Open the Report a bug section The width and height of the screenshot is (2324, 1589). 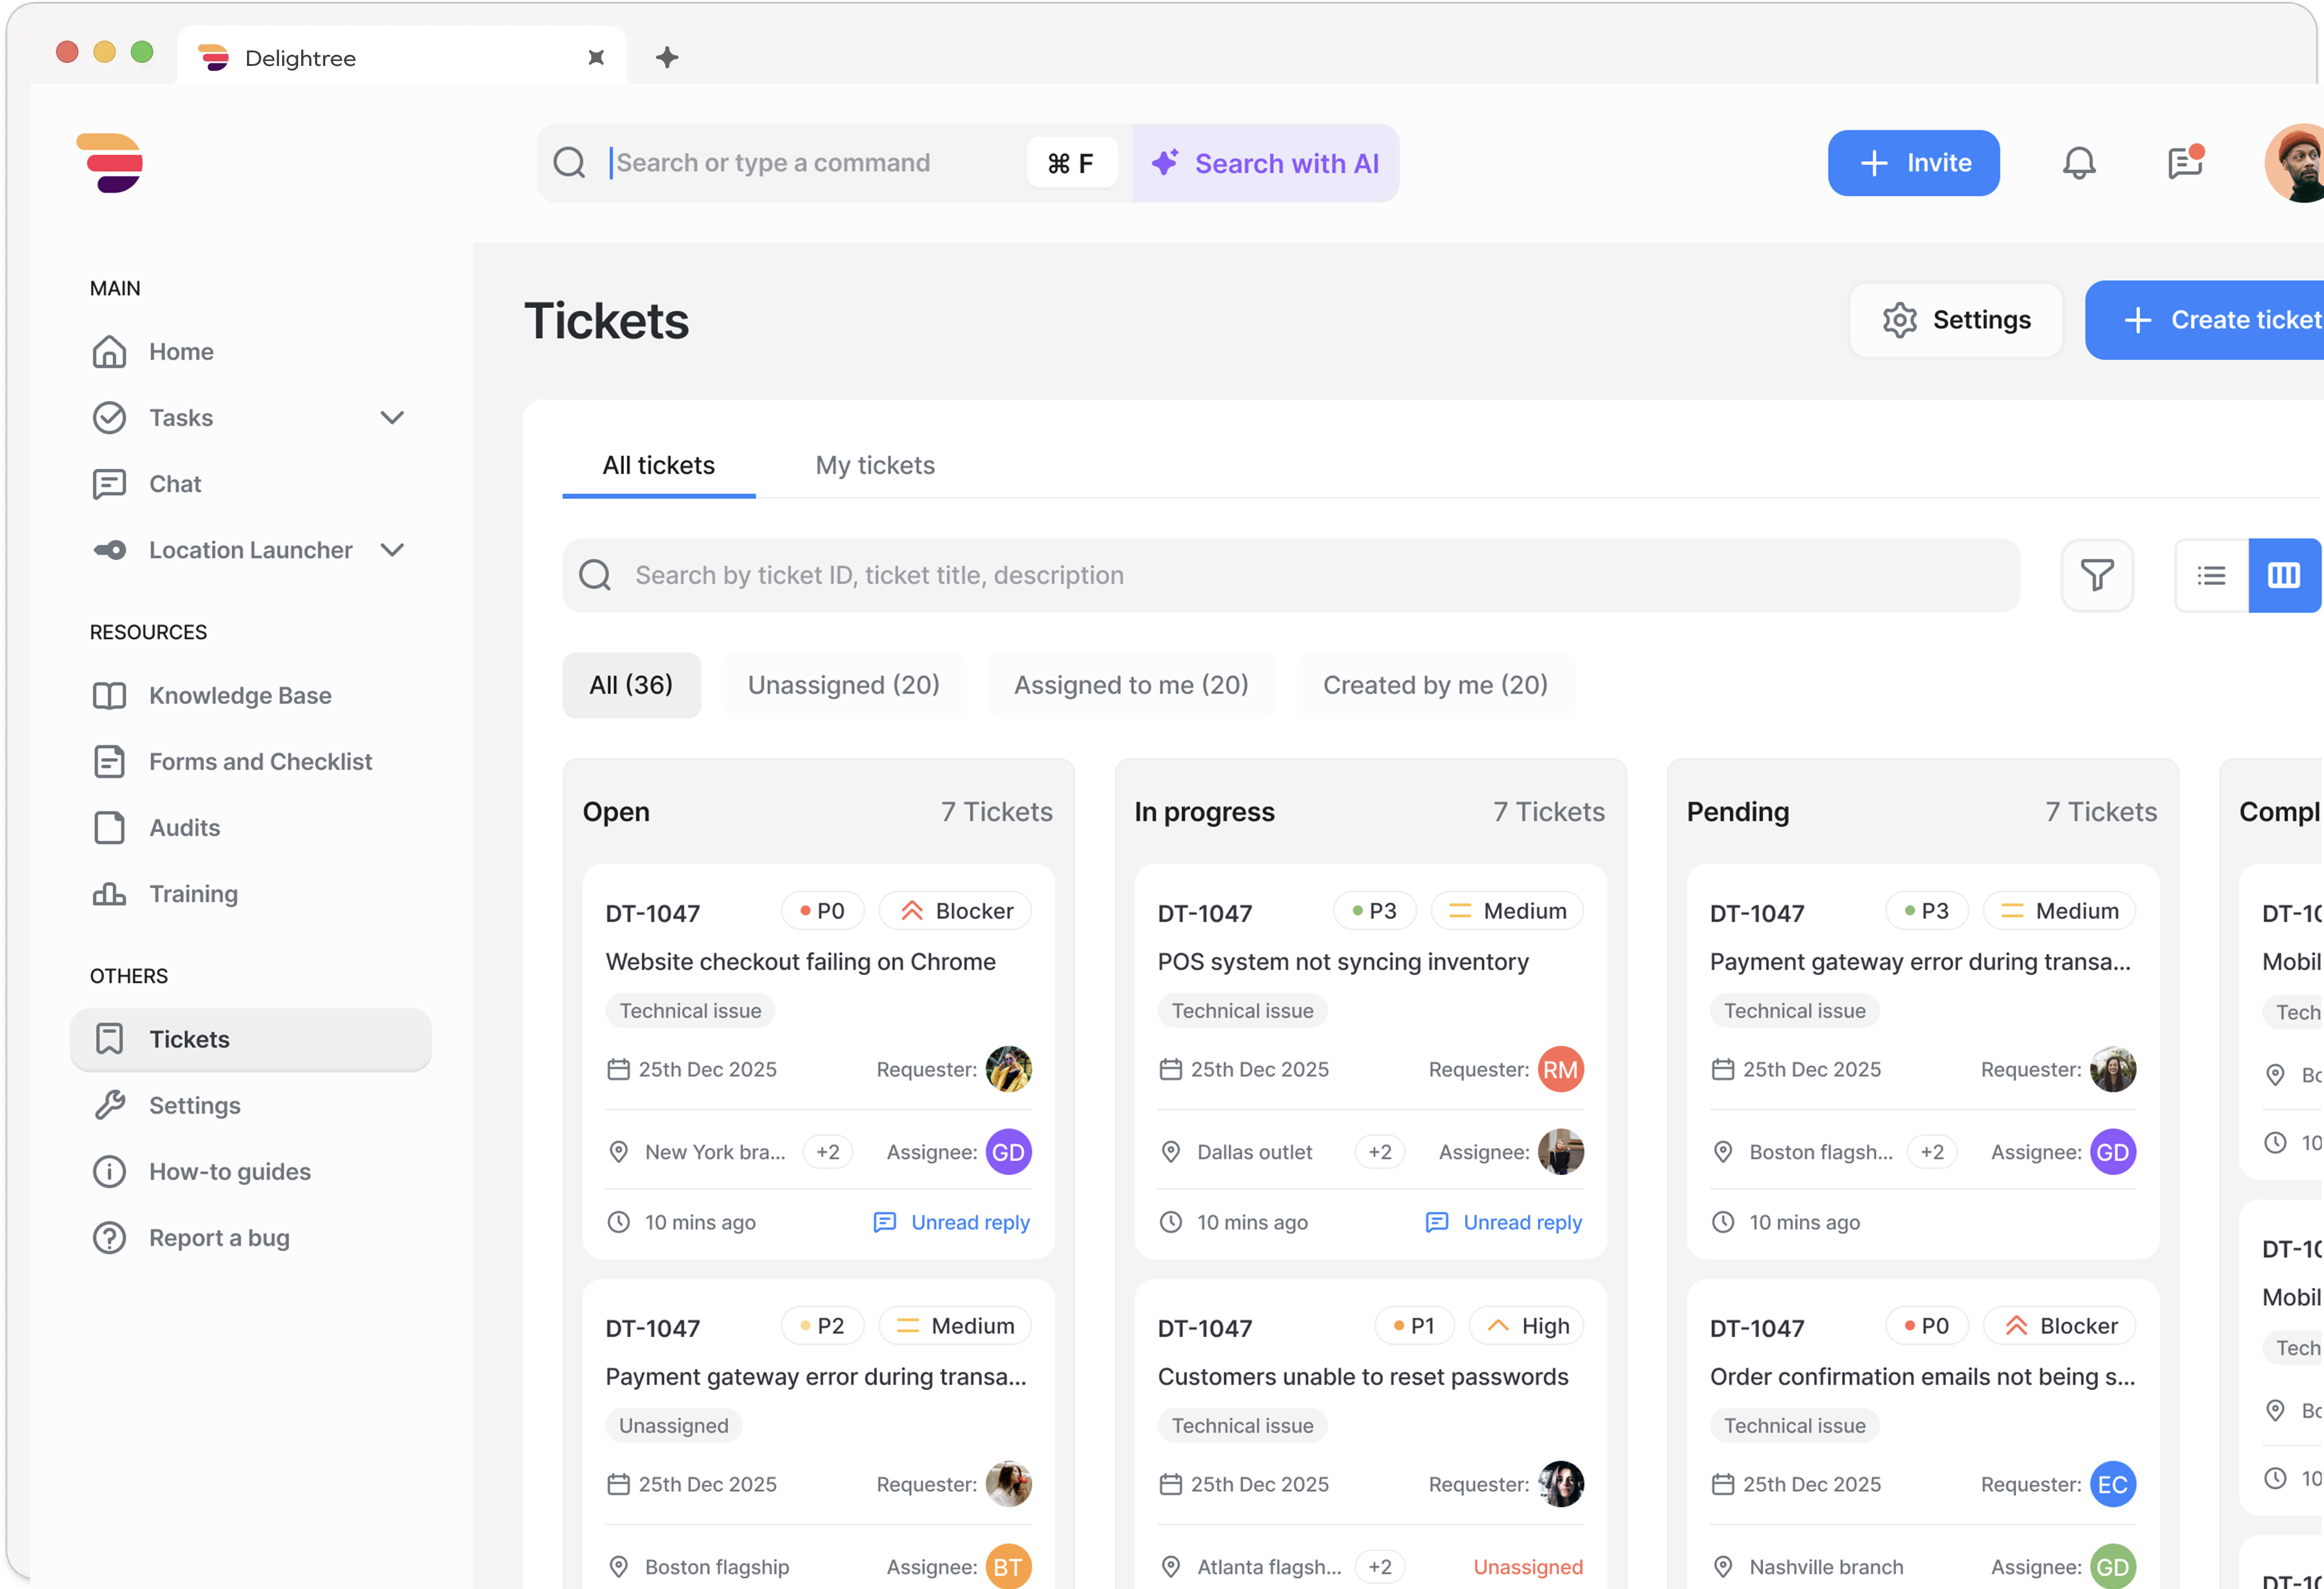pos(220,1237)
